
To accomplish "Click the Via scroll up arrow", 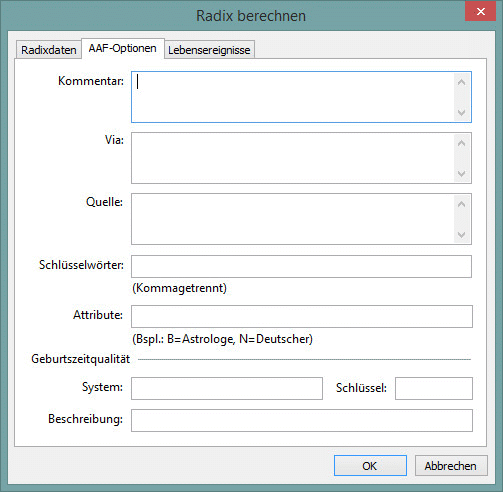I will (462, 143).
